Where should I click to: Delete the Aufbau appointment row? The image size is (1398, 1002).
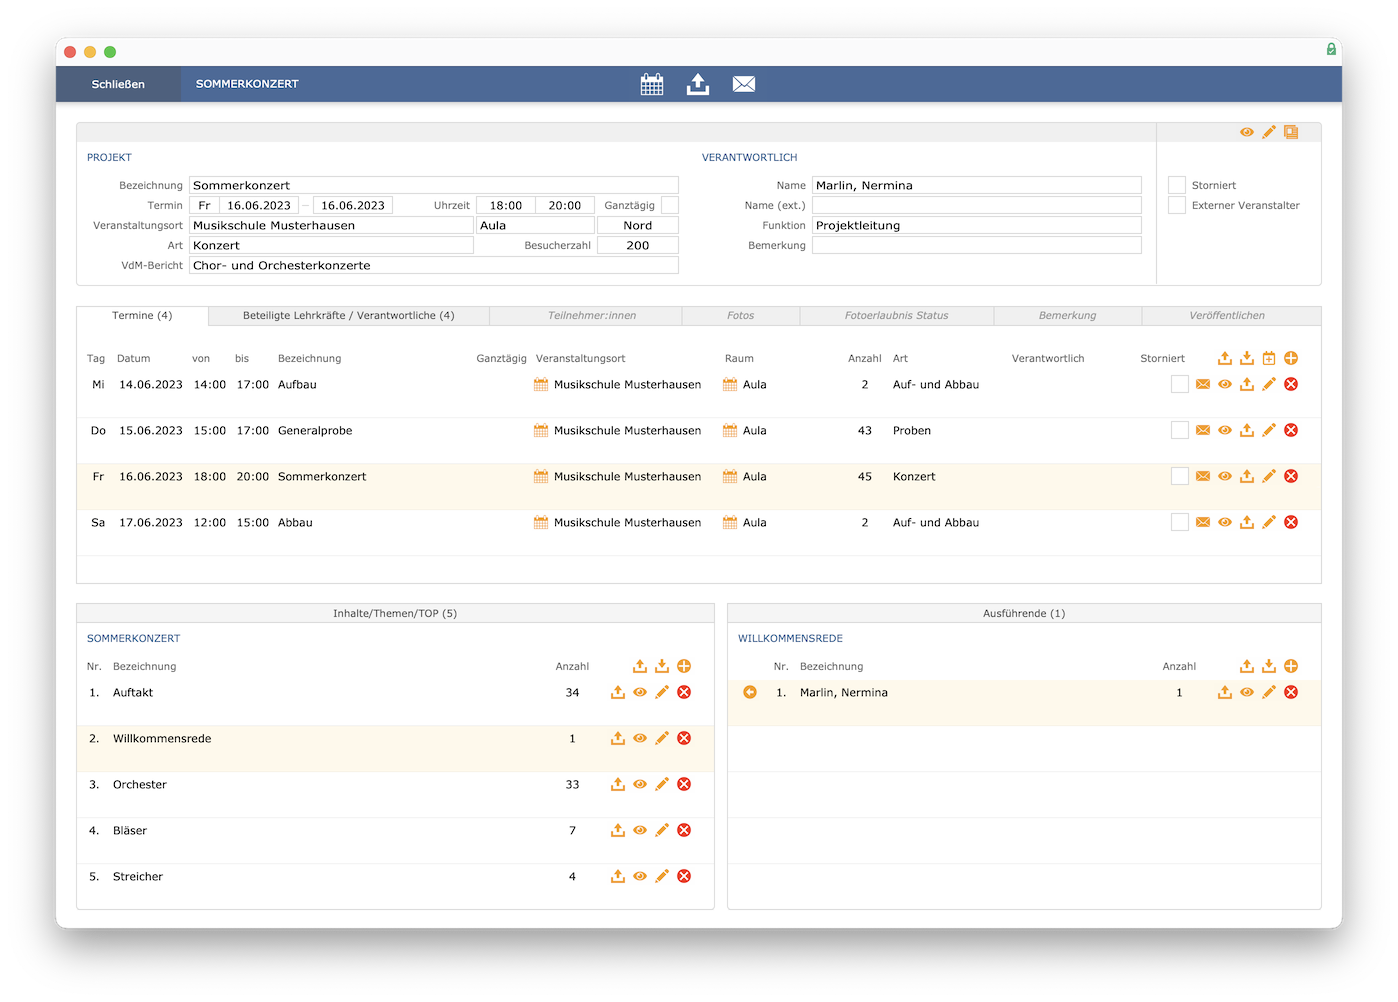1291,384
